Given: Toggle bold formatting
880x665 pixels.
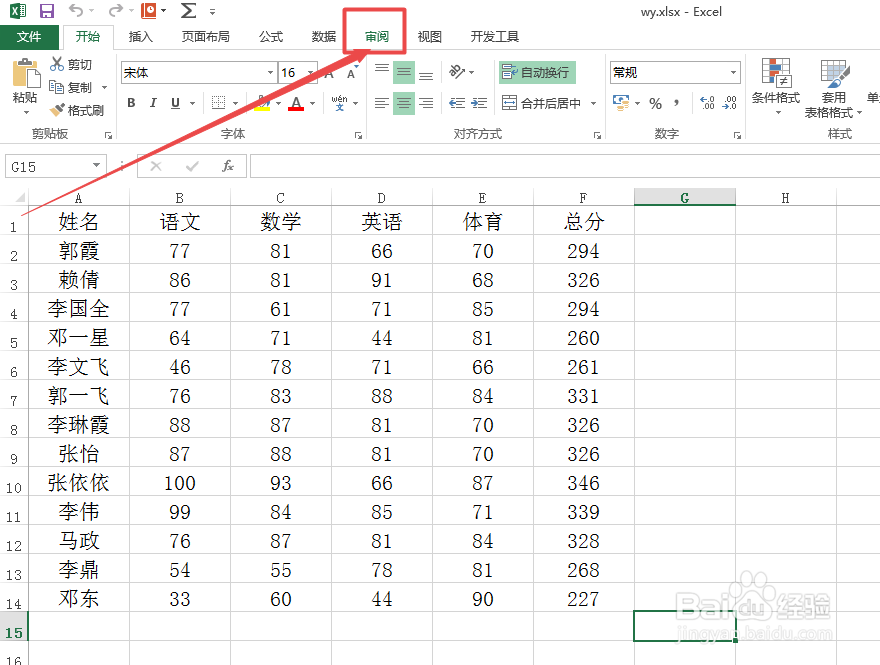Looking at the screenshot, I should 130,102.
